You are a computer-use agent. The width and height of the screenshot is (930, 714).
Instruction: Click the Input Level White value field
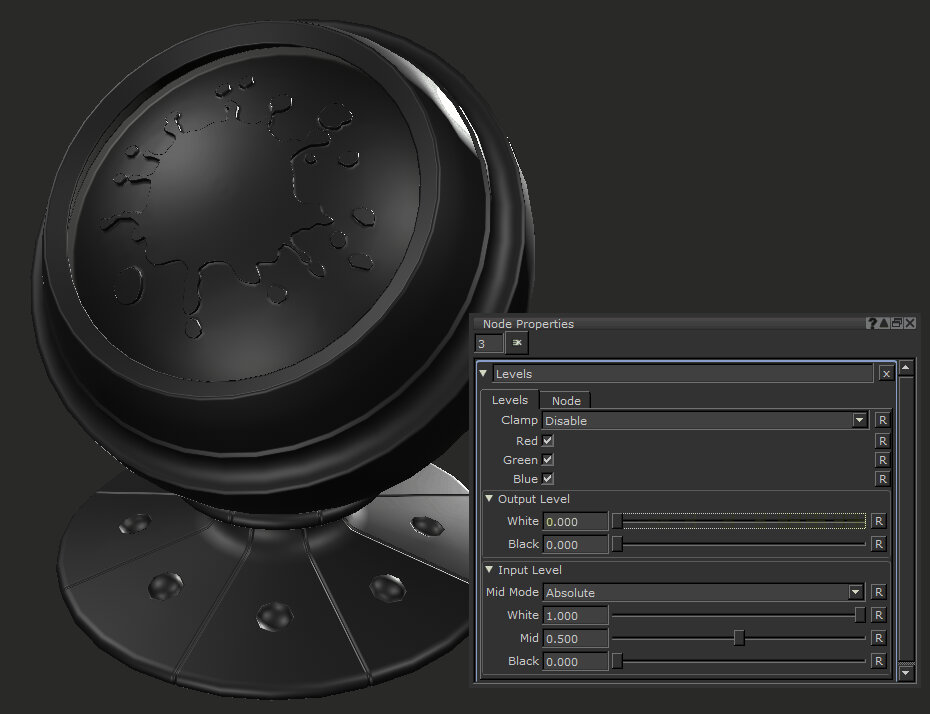tap(575, 615)
